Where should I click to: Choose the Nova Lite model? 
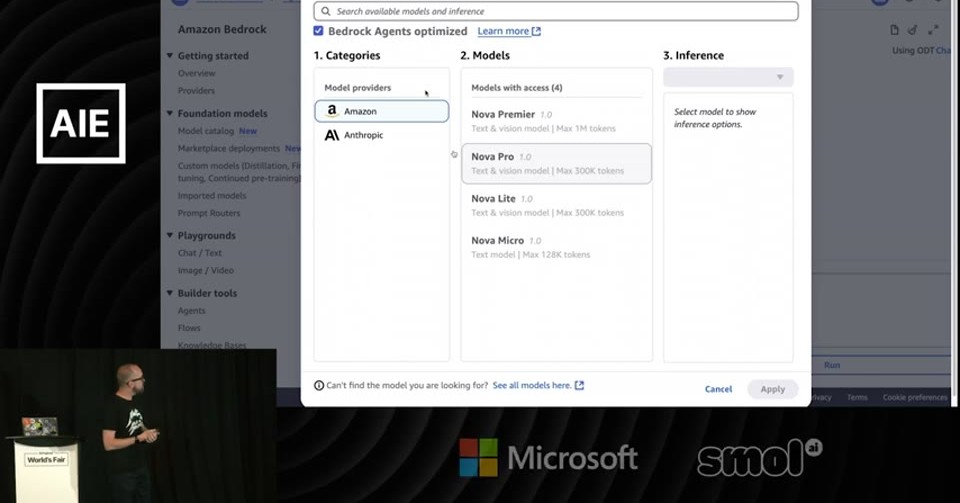tap(556, 206)
